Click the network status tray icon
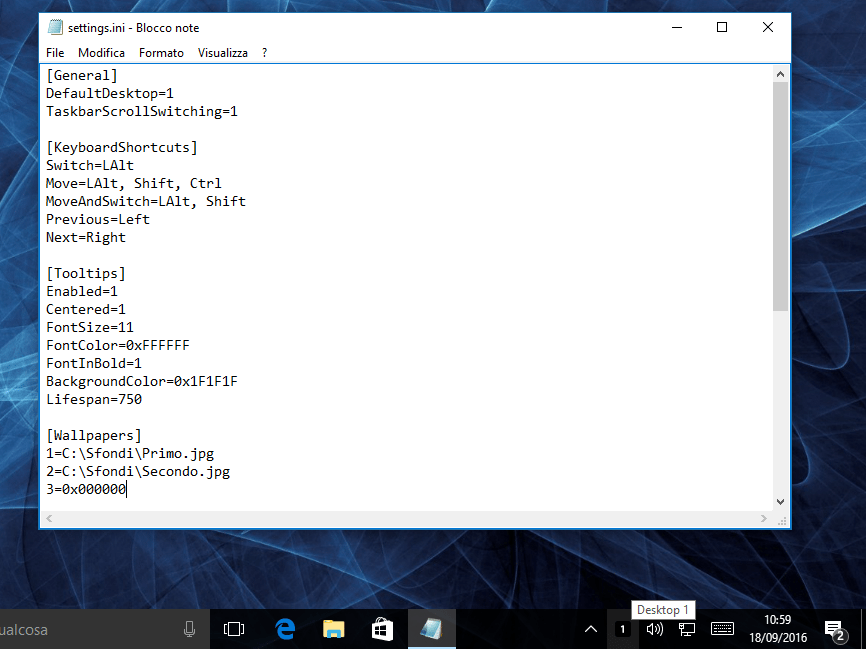The image size is (866, 649). tap(687, 629)
